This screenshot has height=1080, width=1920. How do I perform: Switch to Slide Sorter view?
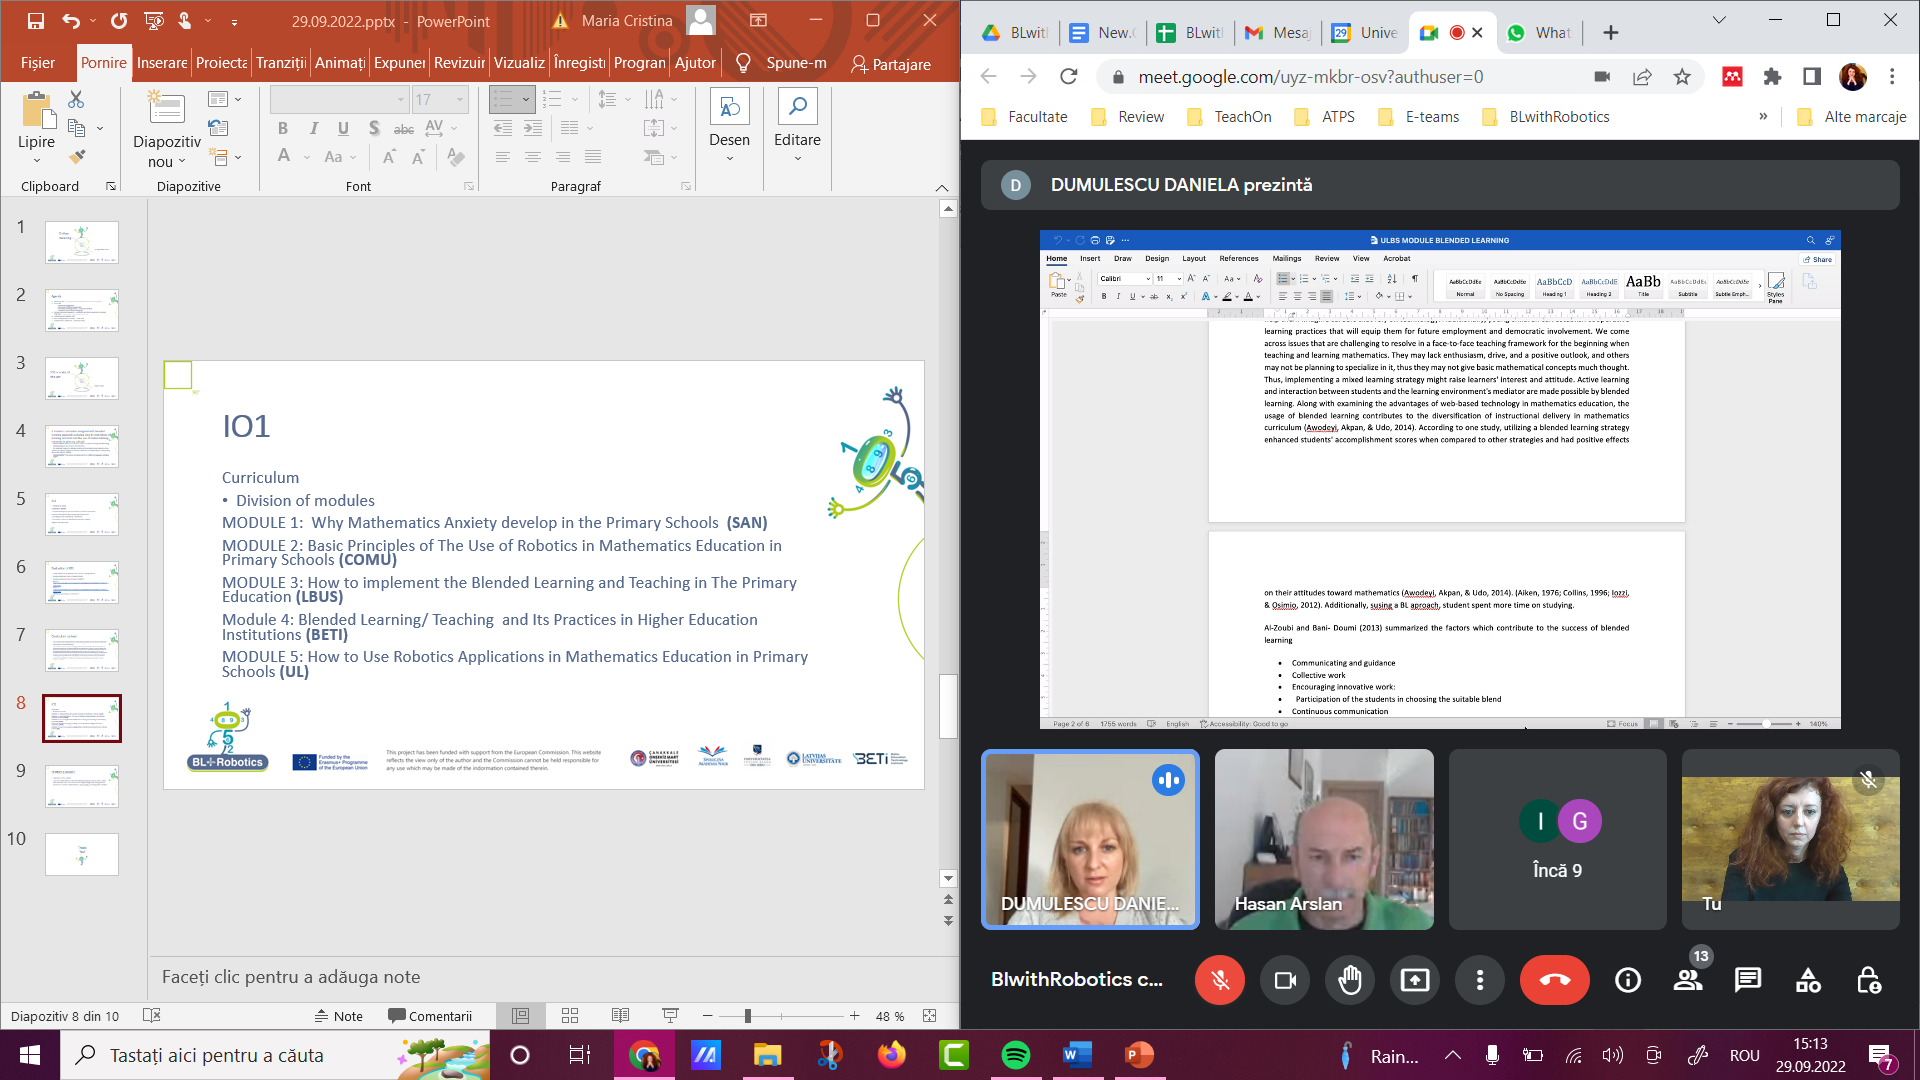(570, 1016)
